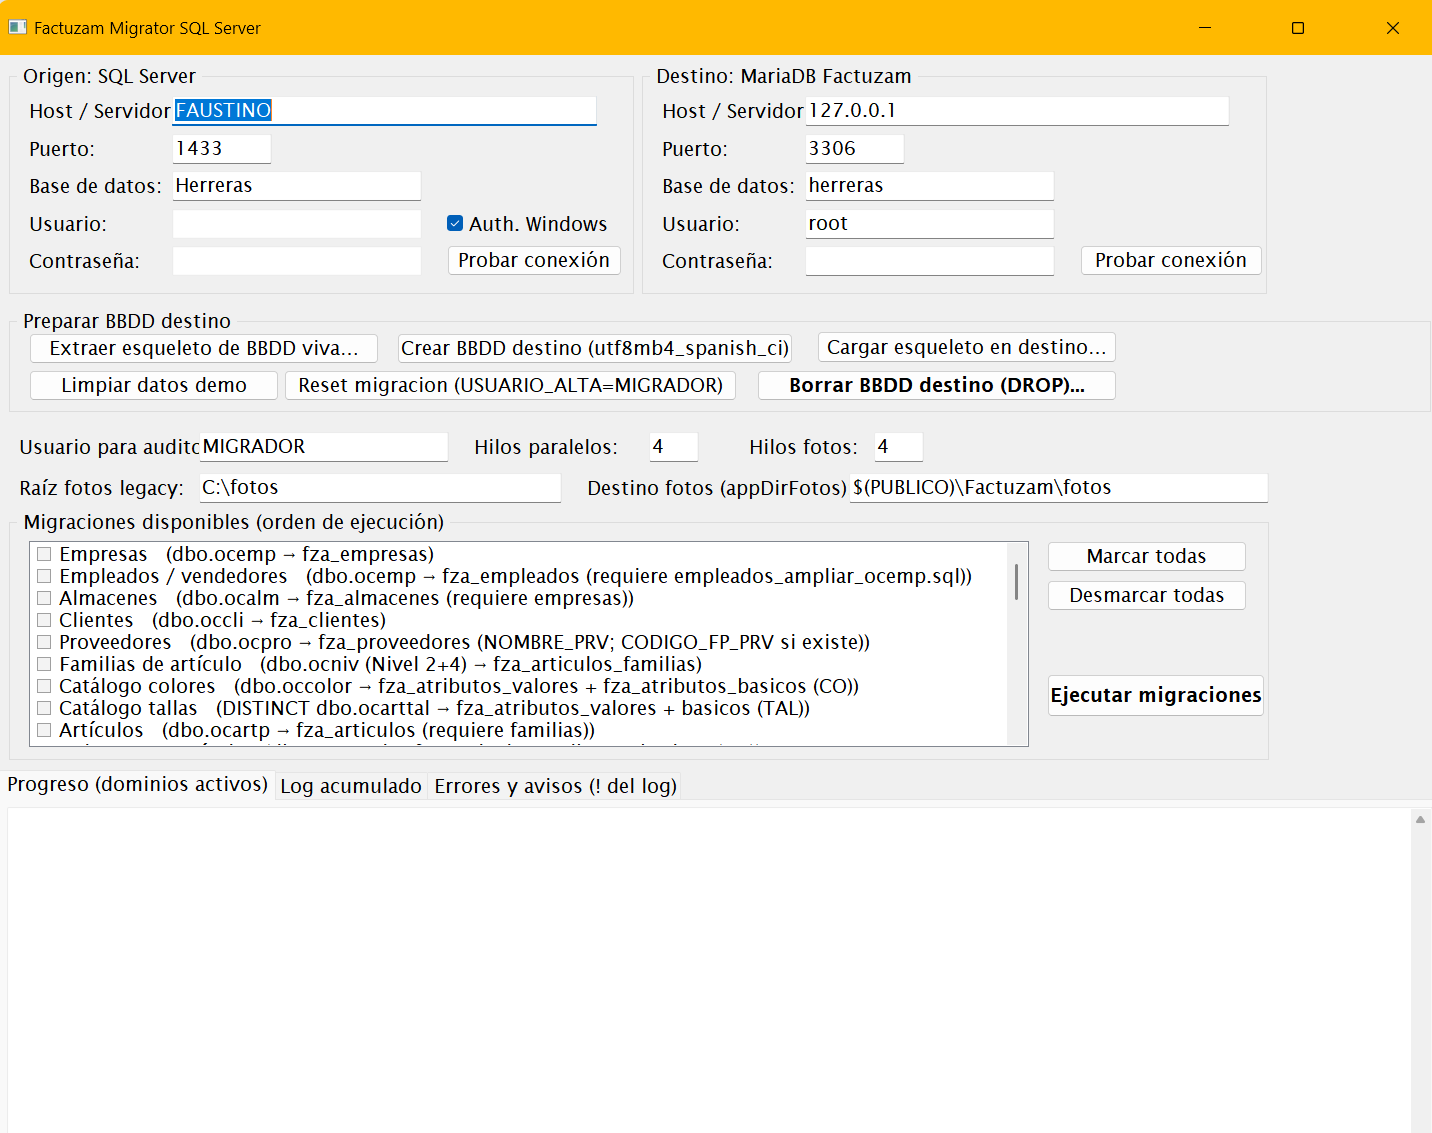Image resolution: width=1432 pixels, height=1133 pixels.
Task: Click the Hilos fotos value field
Action: coord(898,446)
